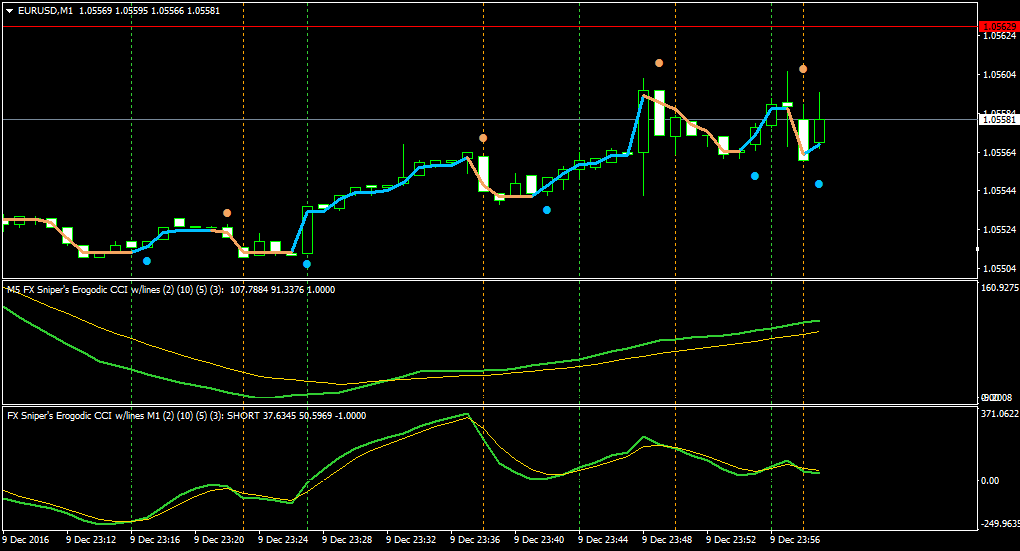This screenshot has height=551, width=1020.
Task: Click price scale value 1.05504
Action: tap(999, 268)
